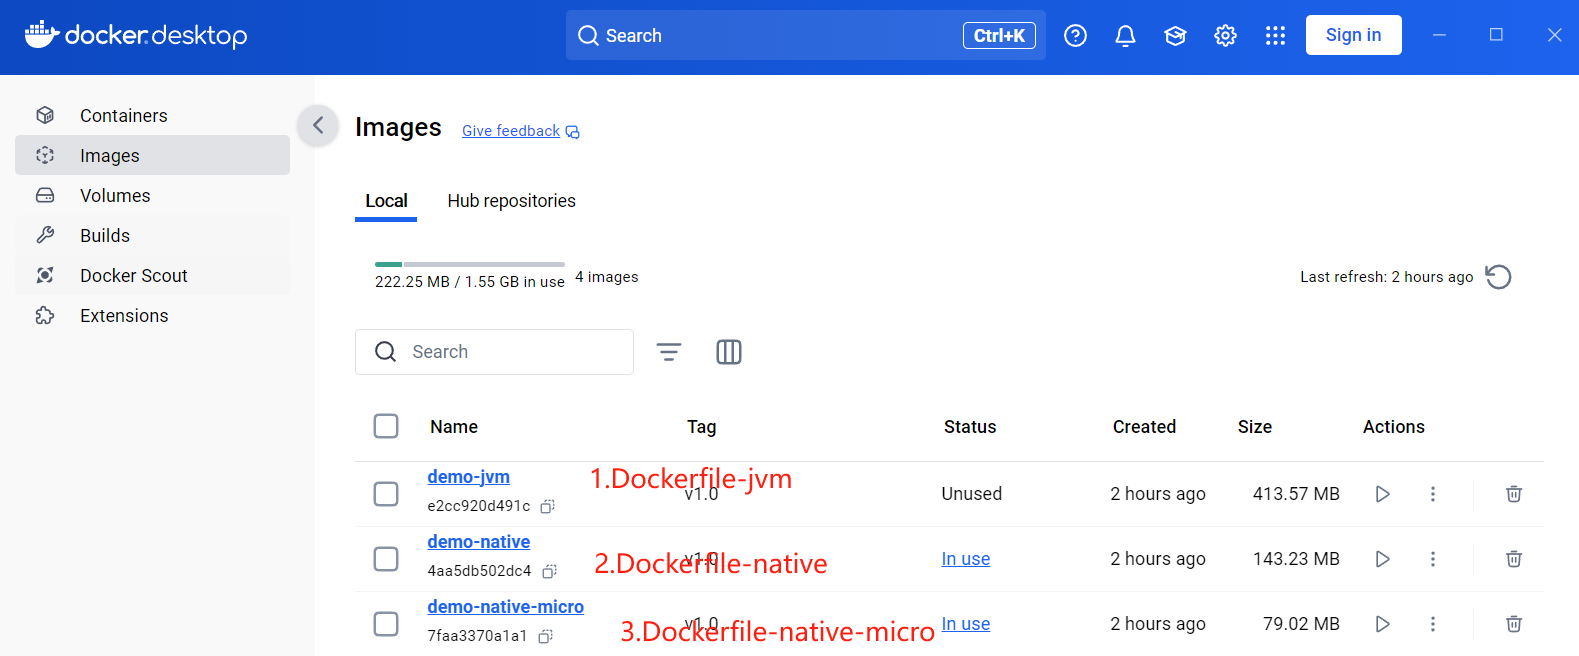Click the Containers cube icon
Image resolution: width=1579 pixels, height=656 pixels.
[x=45, y=115]
